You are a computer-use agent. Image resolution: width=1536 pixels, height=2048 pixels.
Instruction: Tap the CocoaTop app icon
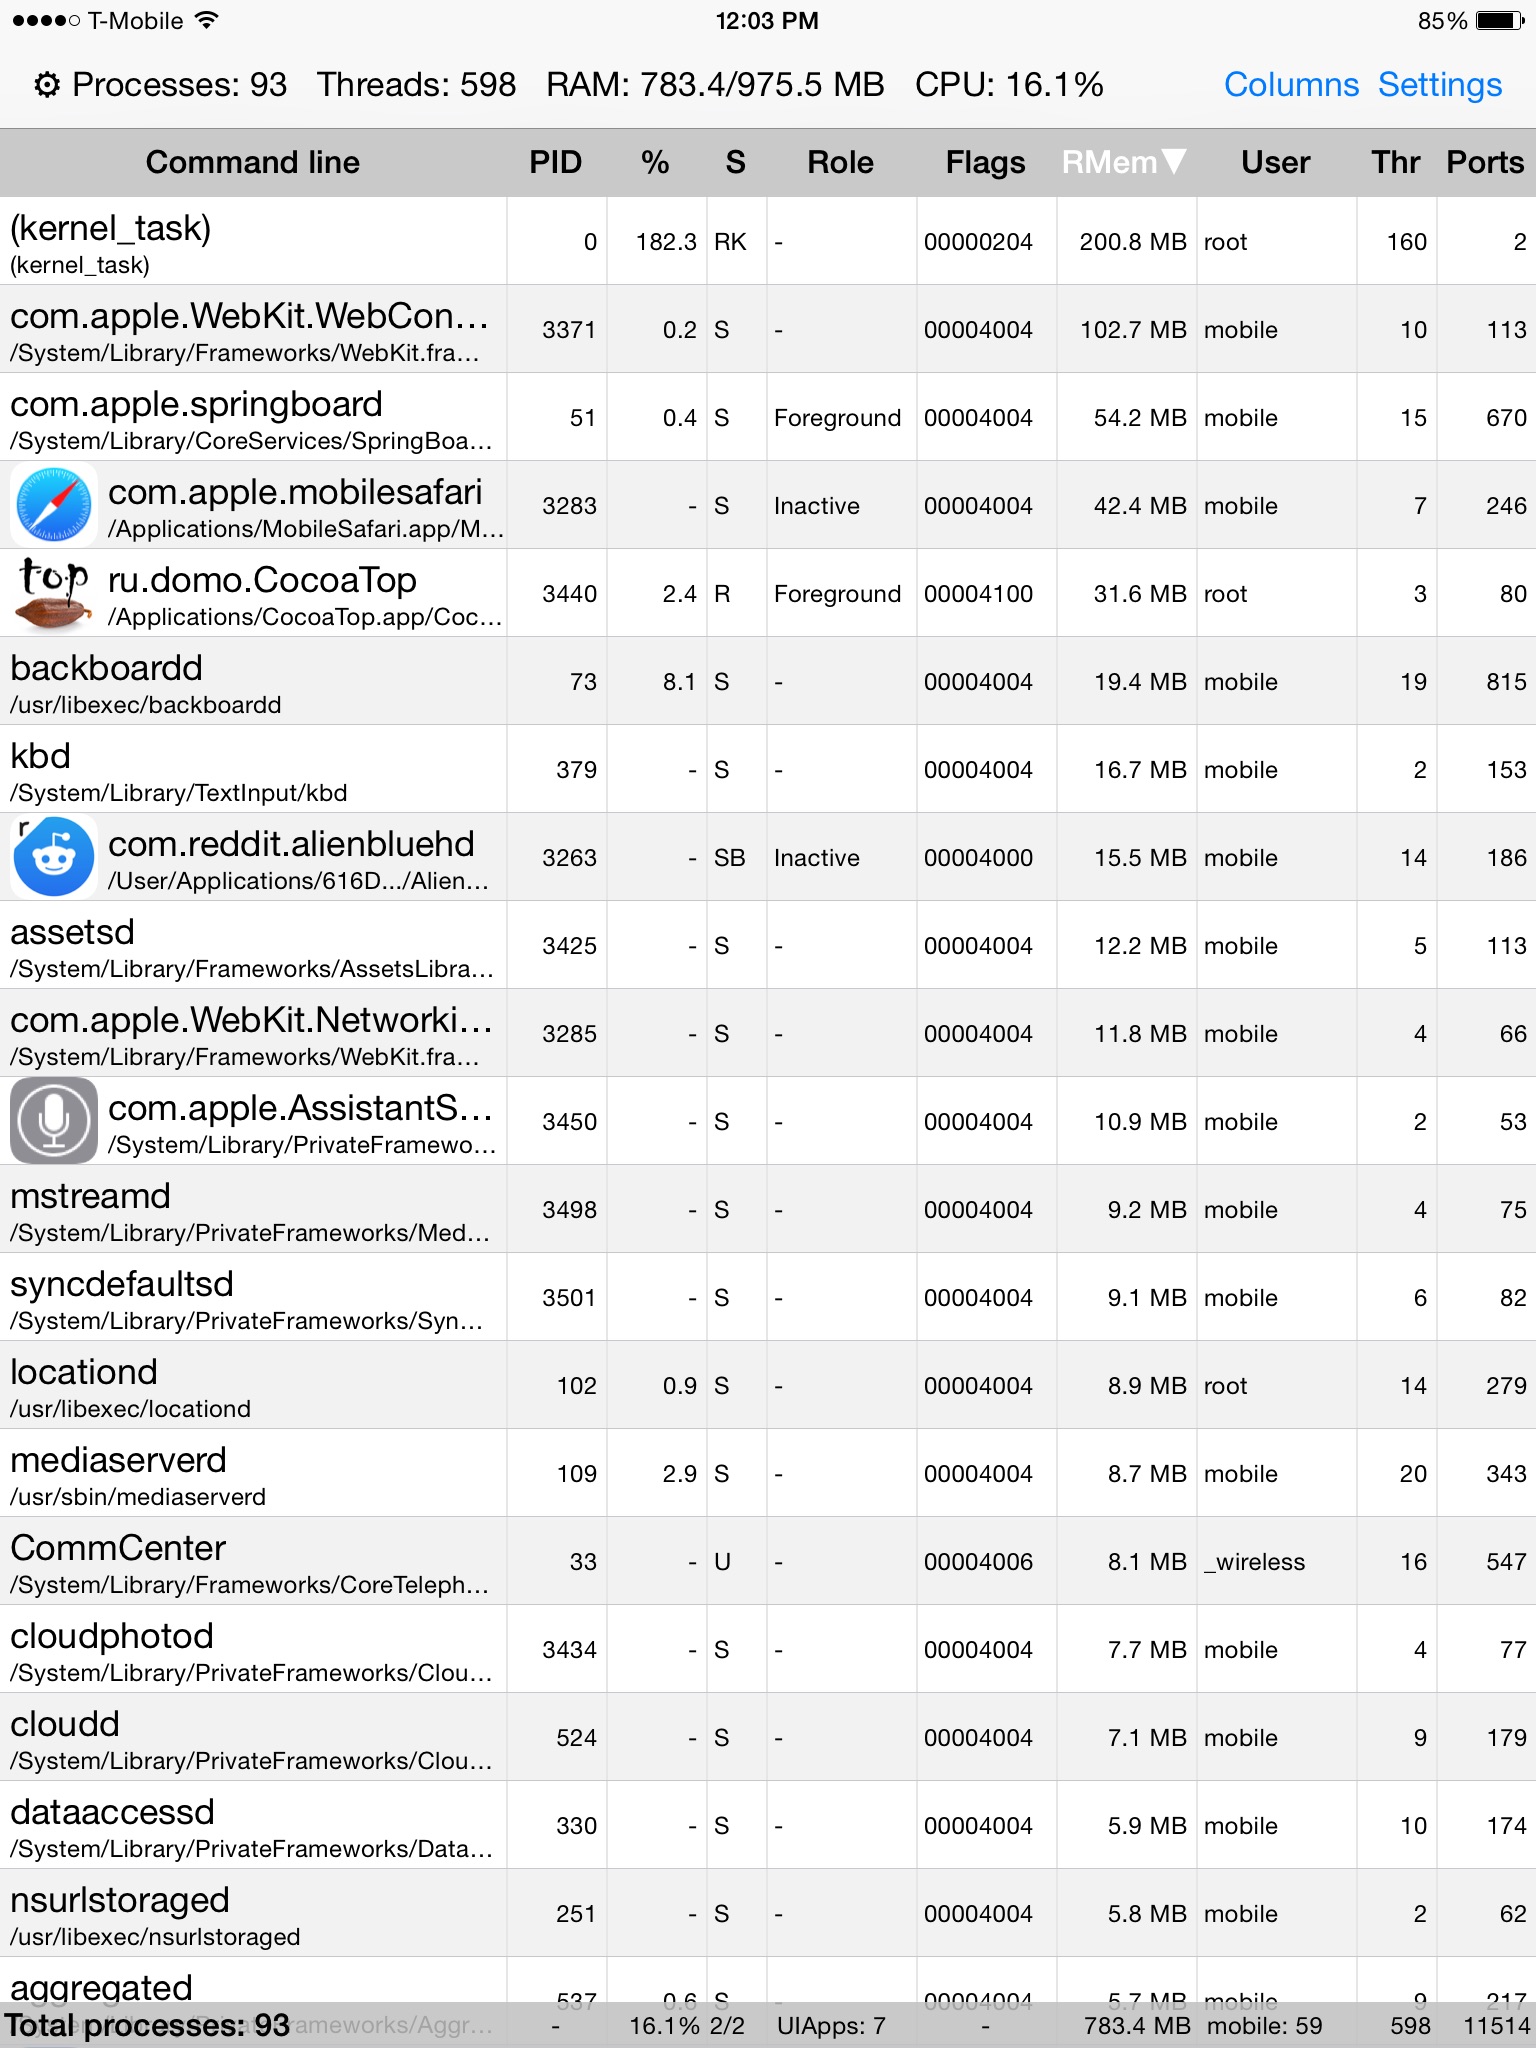tap(54, 593)
